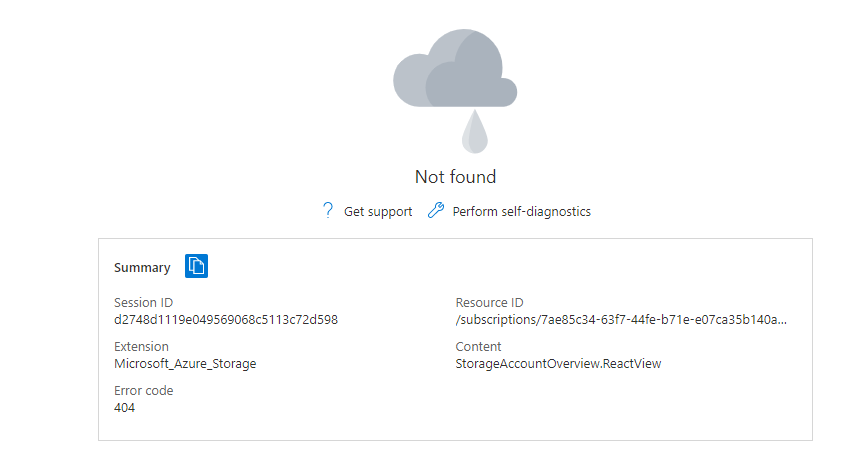Open the Get support link
Screen dimensions: 863x466
click(x=378, y=212)
